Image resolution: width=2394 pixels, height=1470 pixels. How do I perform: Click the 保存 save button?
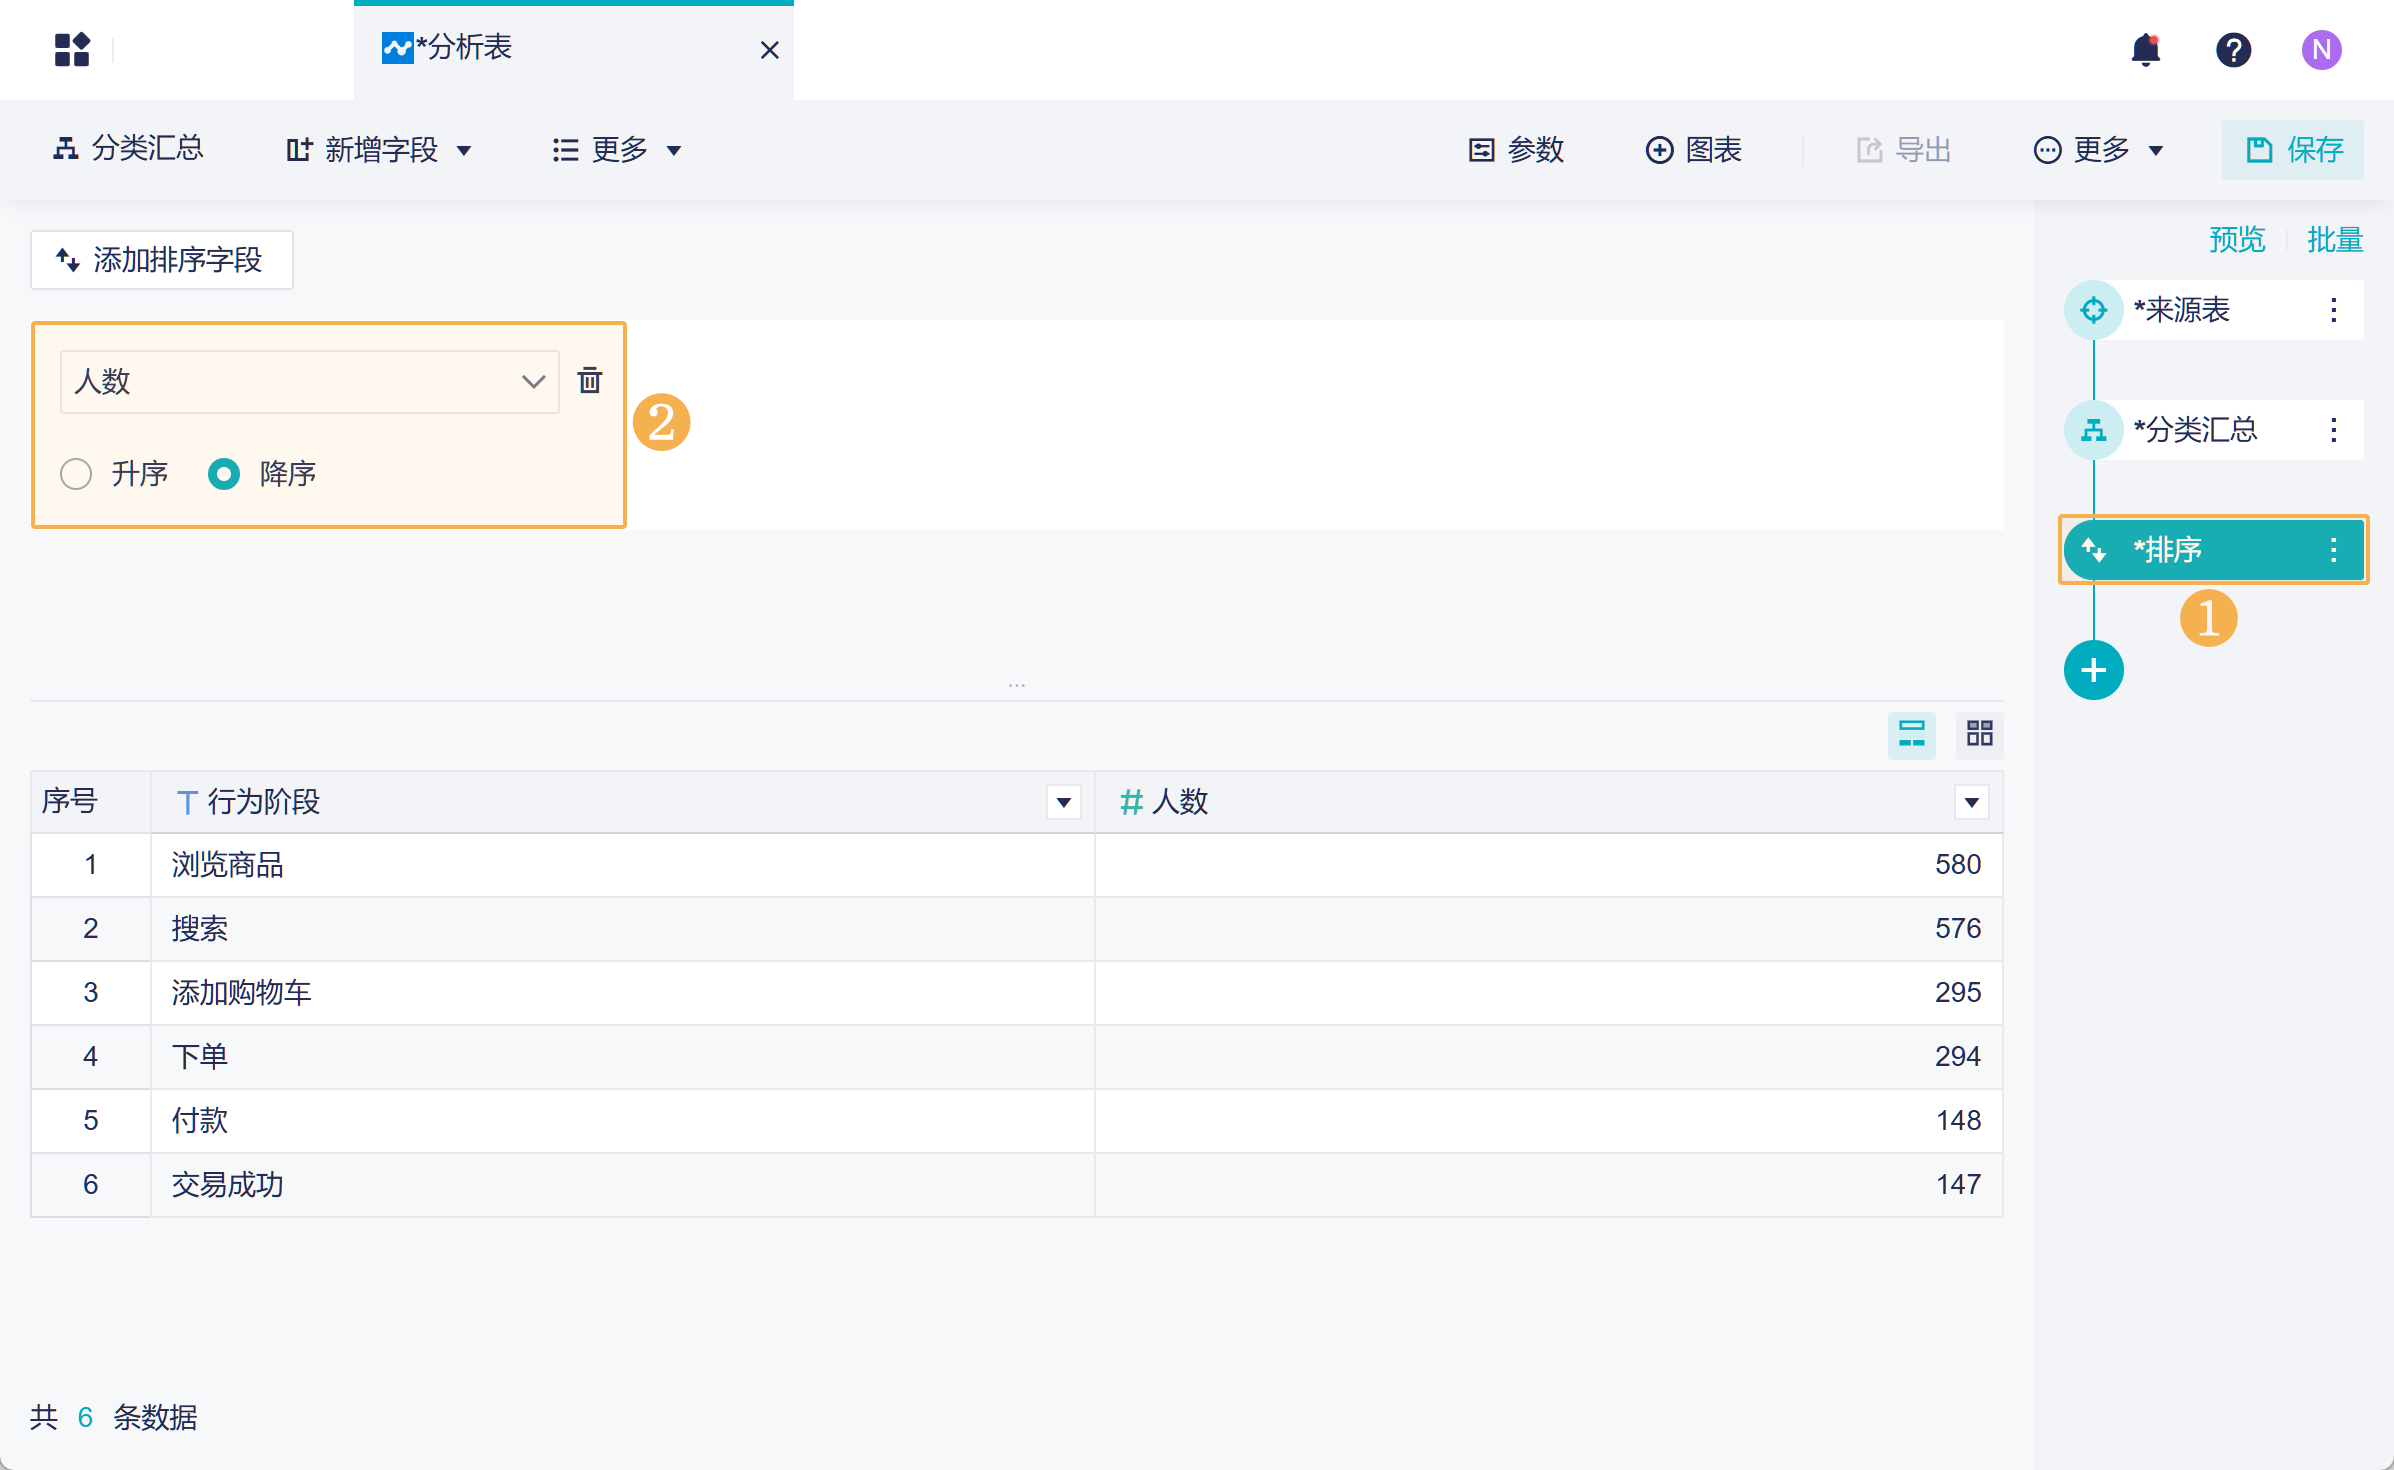(2292, 150)
